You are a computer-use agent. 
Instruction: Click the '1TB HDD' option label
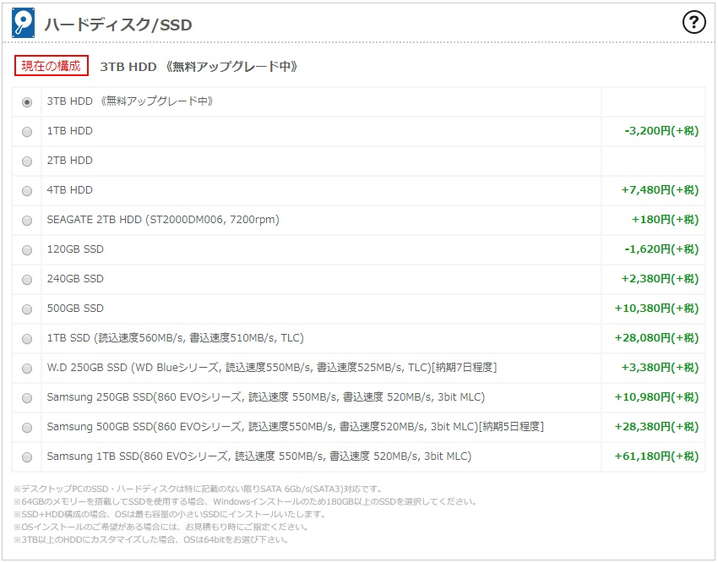[x=70, y=131]
